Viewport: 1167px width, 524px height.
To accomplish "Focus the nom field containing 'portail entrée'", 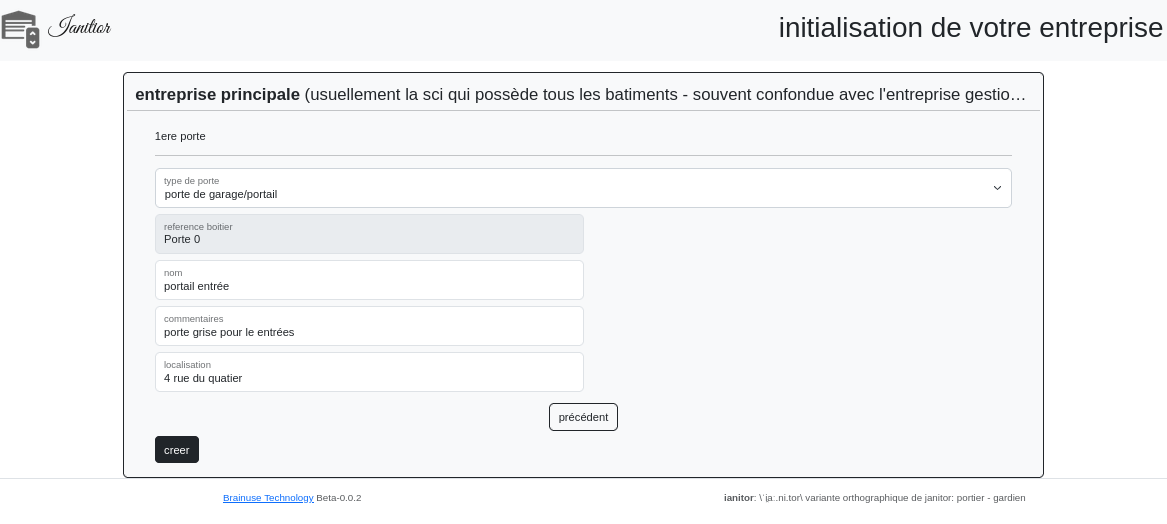I will point(369,280).
